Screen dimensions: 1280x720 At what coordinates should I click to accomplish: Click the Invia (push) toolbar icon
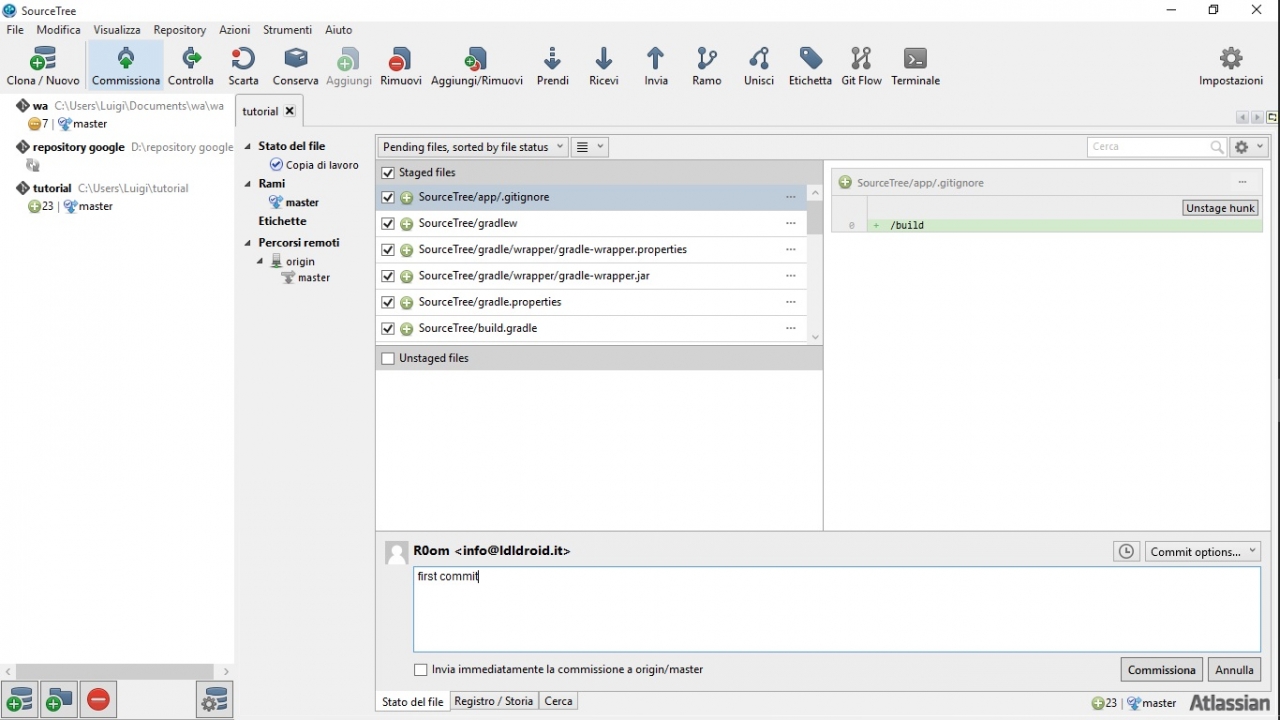[656, 66]
